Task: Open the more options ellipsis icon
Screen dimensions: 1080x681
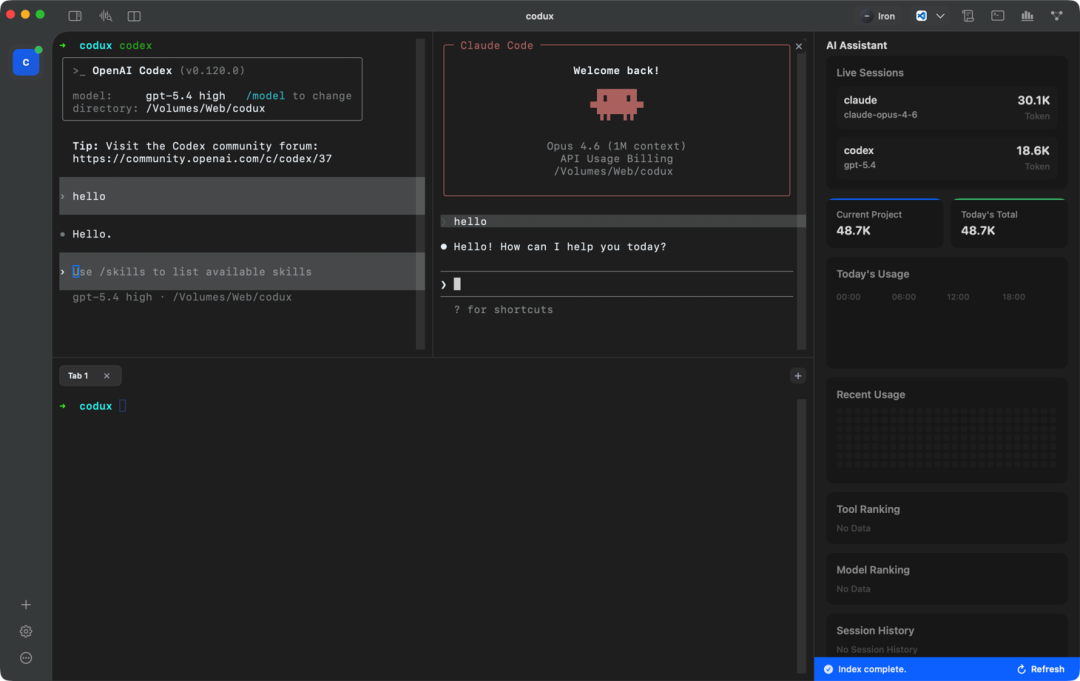Action: [26, 658]
